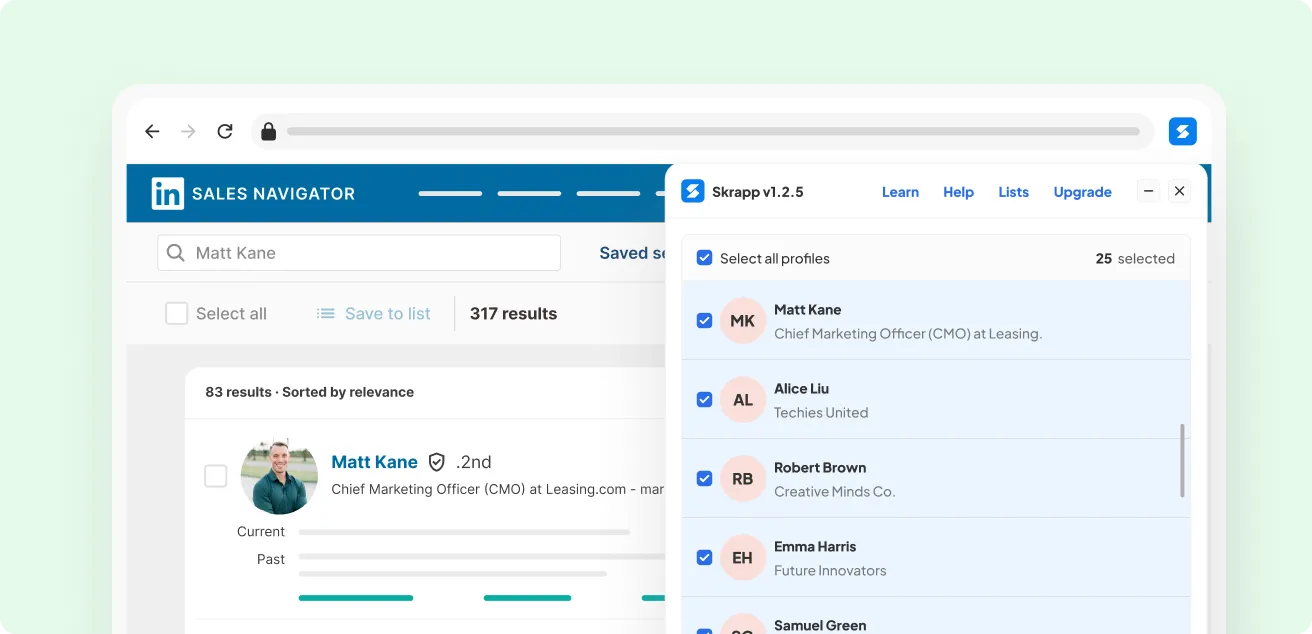
Task: Click inside the Matt Kane search field
Action: (x=360, y=253)
